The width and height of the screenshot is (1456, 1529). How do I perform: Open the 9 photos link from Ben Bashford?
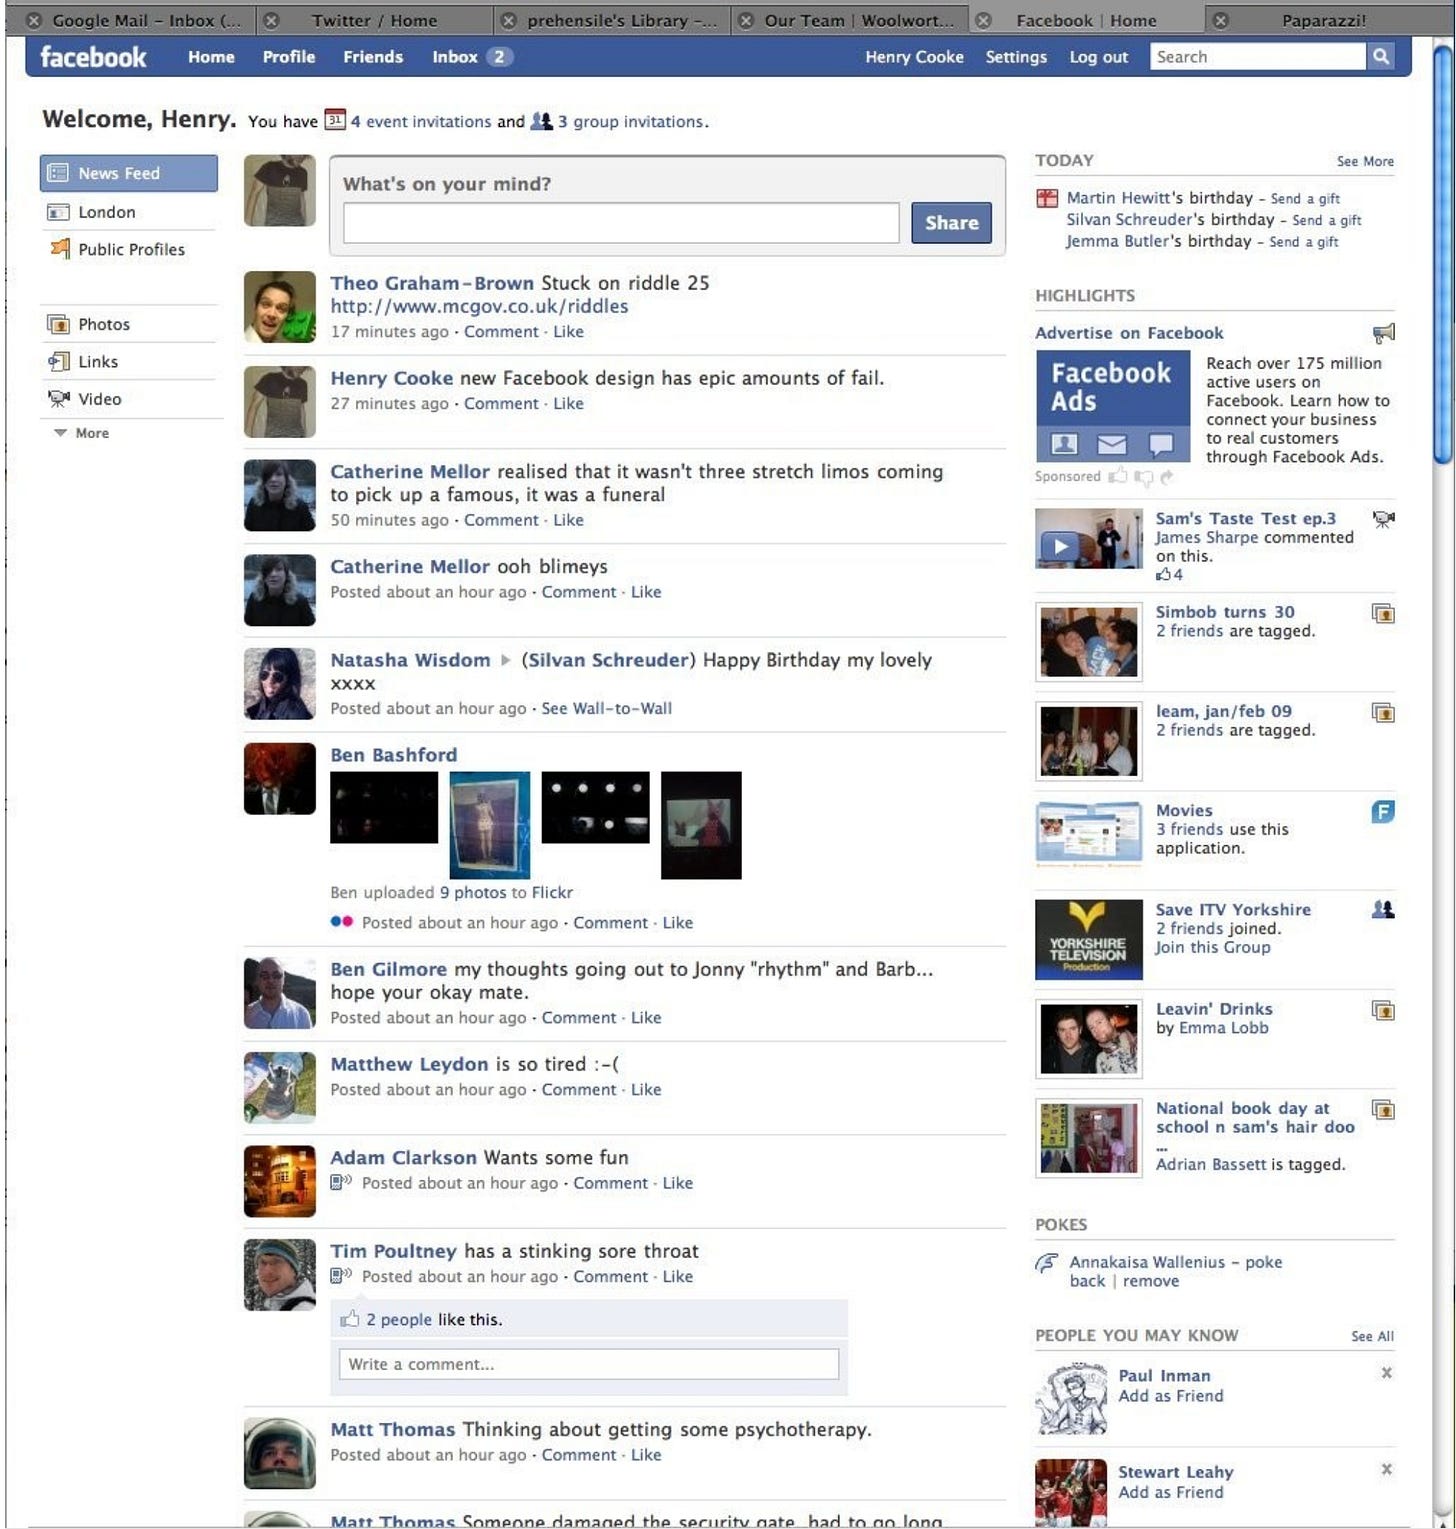[x=472, y=892]
